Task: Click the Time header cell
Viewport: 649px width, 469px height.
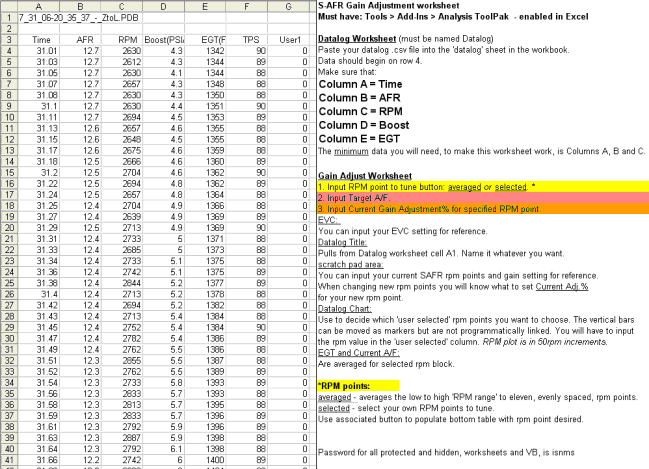Action: (x=38, y=40)
